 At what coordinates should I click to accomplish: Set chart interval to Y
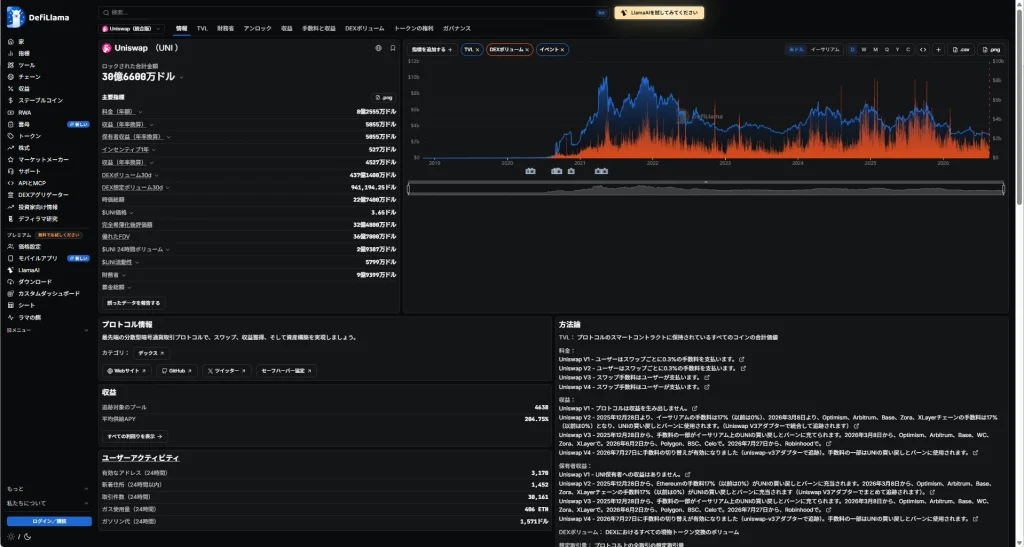897,50
